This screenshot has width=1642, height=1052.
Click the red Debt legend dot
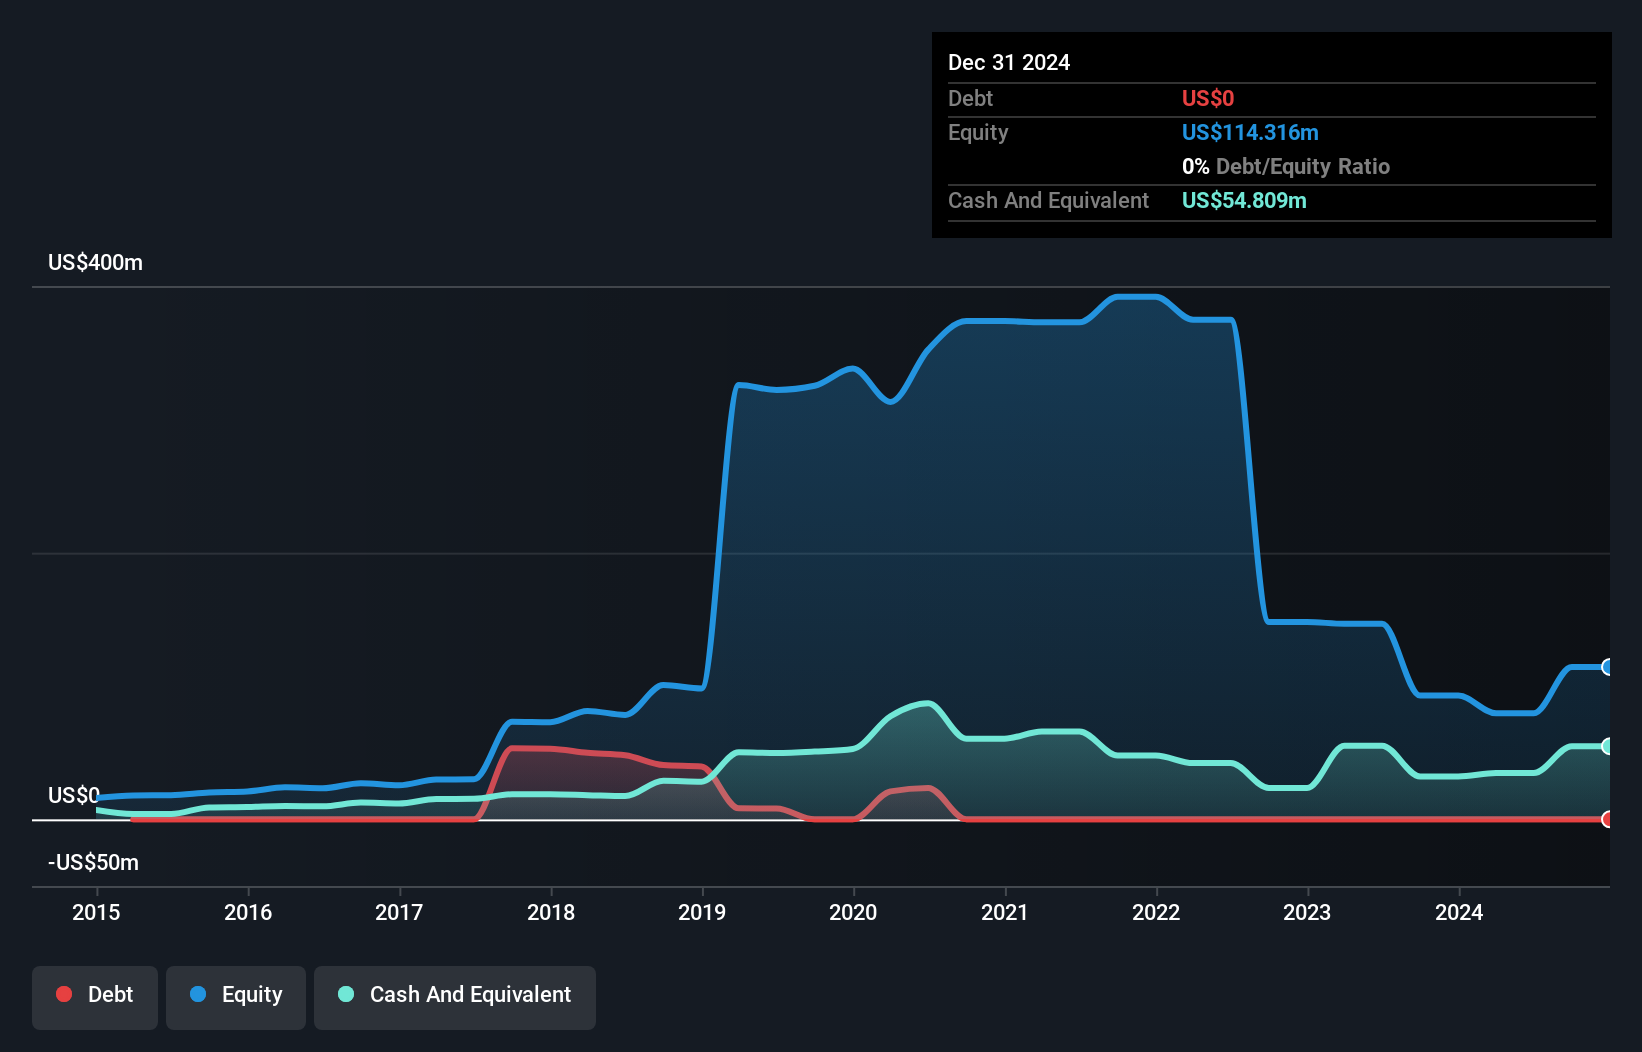pyautogui.click(x=64, y=994)
